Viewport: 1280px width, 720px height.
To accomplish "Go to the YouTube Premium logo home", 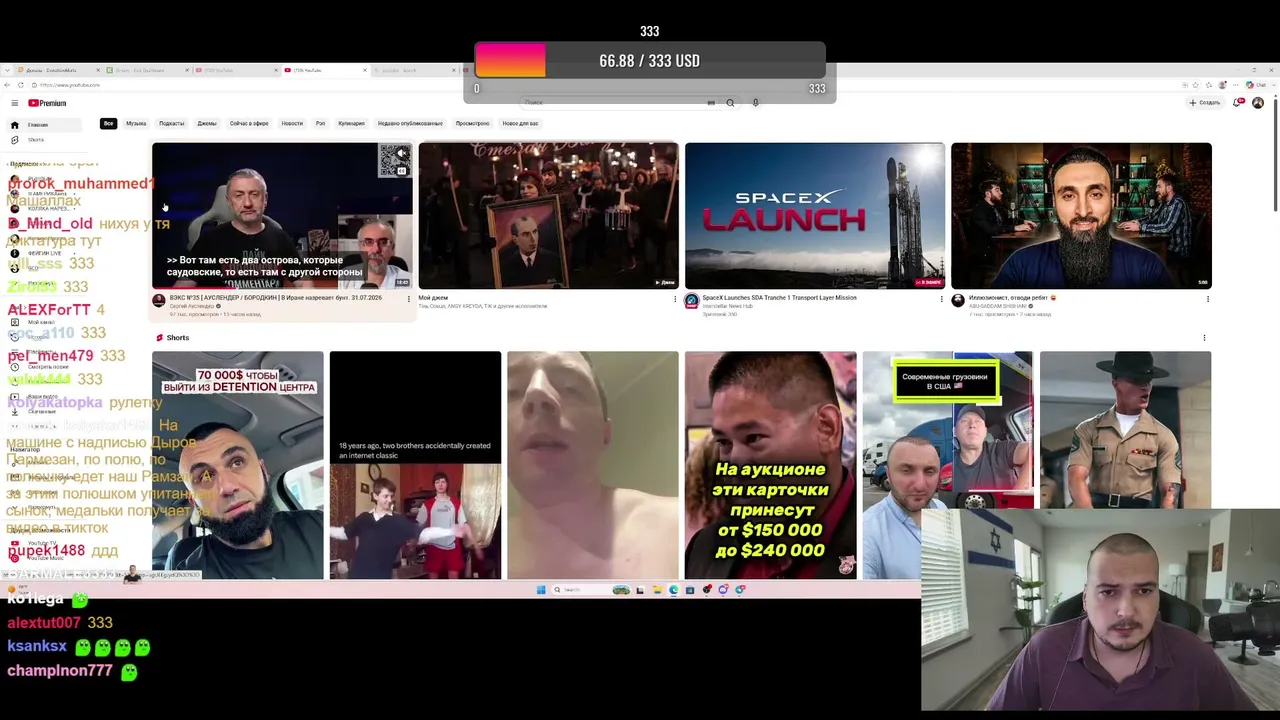I will [47, 103].
